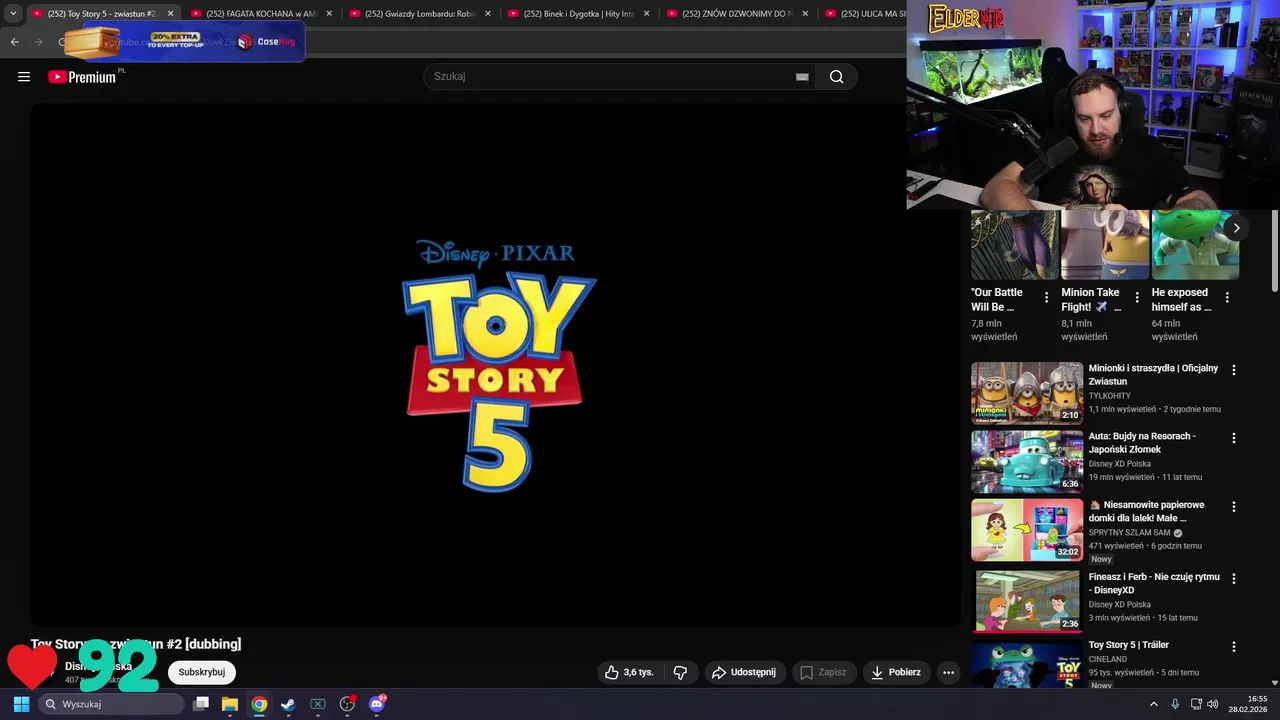Screen dimensions: 1280x720
Task: Click the magnifier search button
Action: [837, 77]
